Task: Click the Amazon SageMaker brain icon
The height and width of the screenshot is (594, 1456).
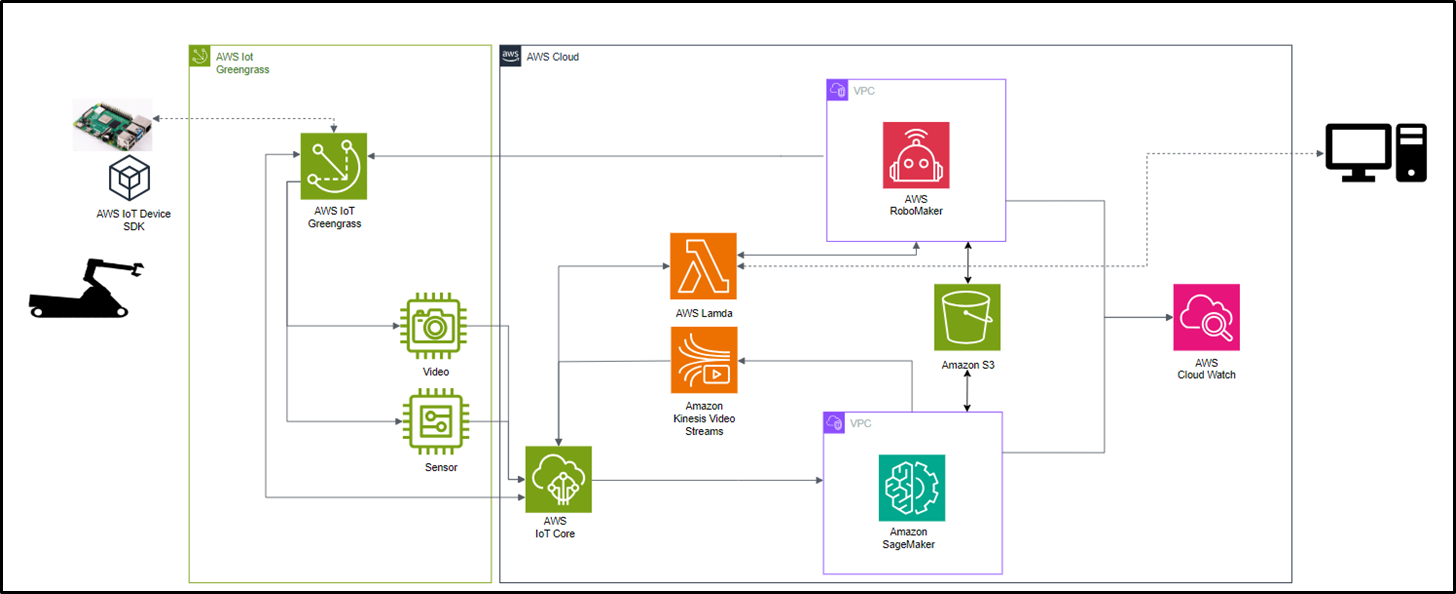Action: click(911, 487)
